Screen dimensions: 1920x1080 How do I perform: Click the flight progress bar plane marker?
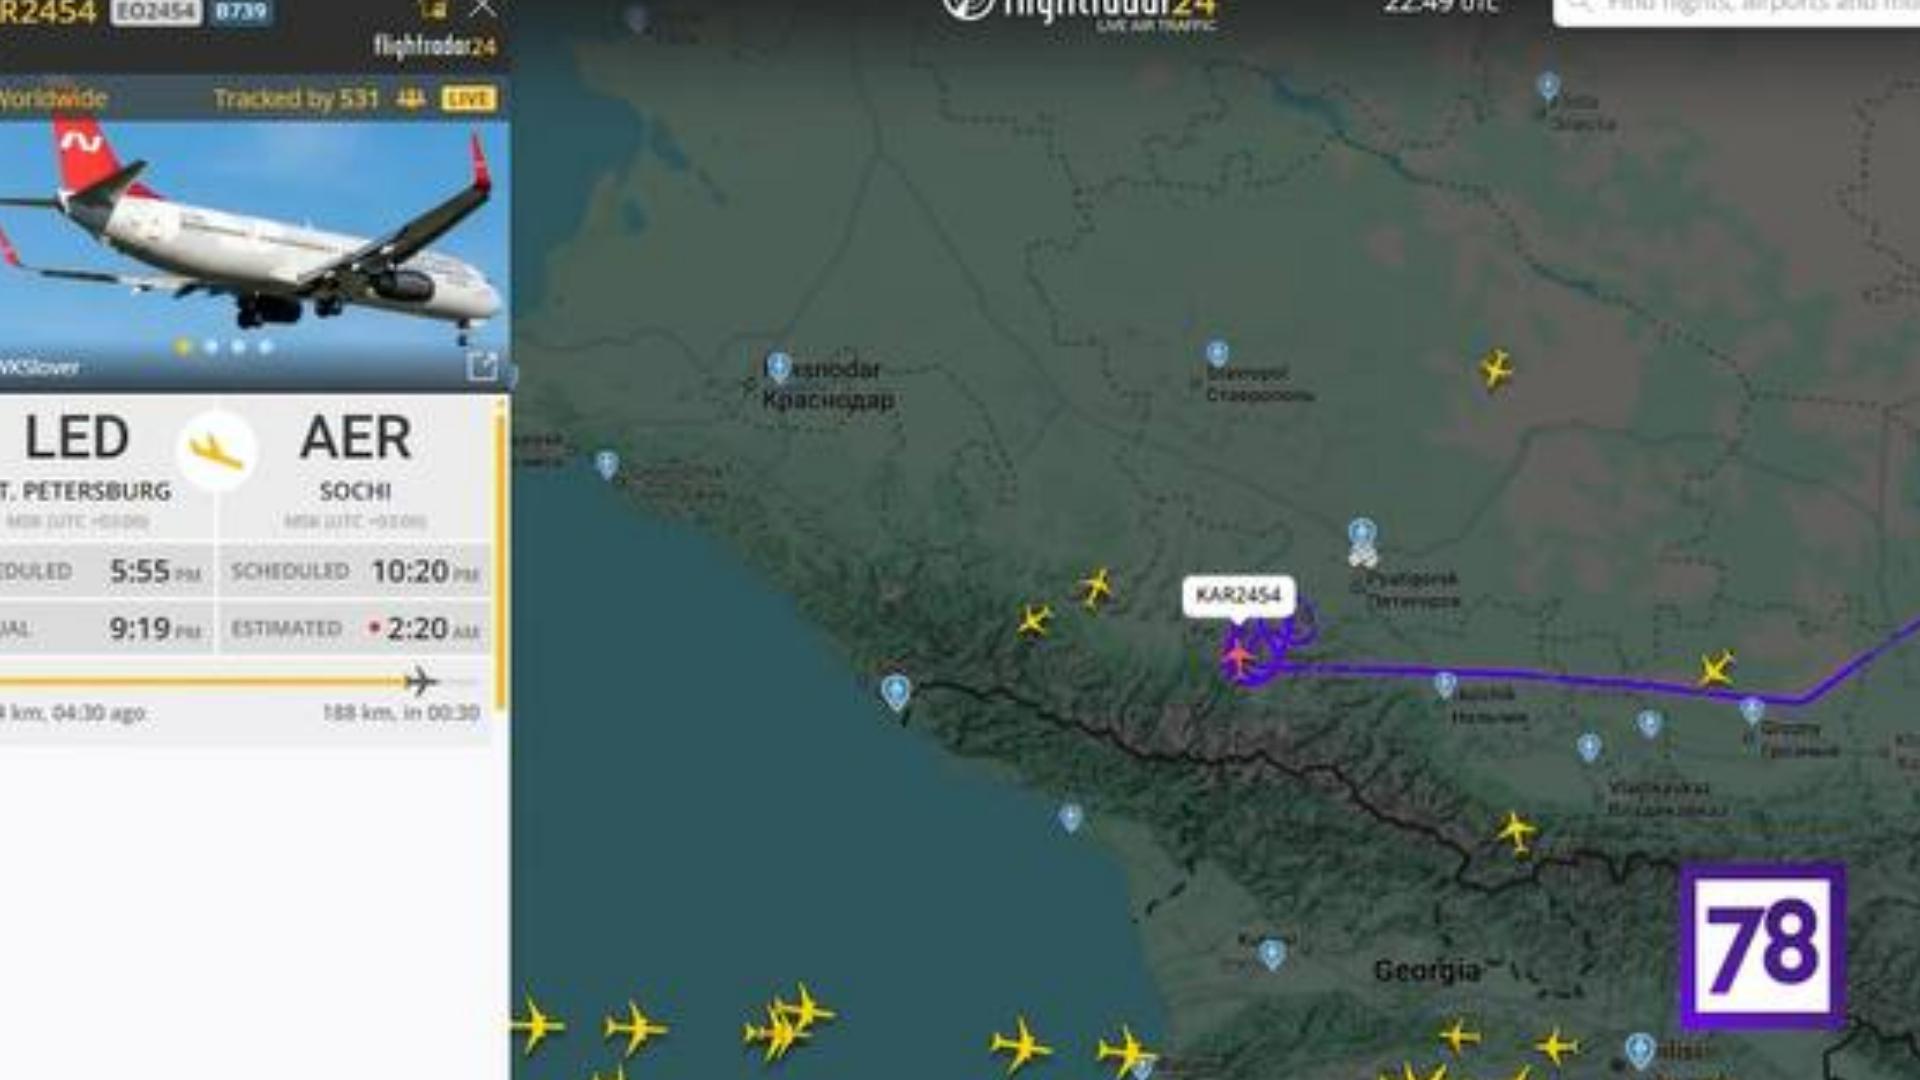tap(421, 682)
